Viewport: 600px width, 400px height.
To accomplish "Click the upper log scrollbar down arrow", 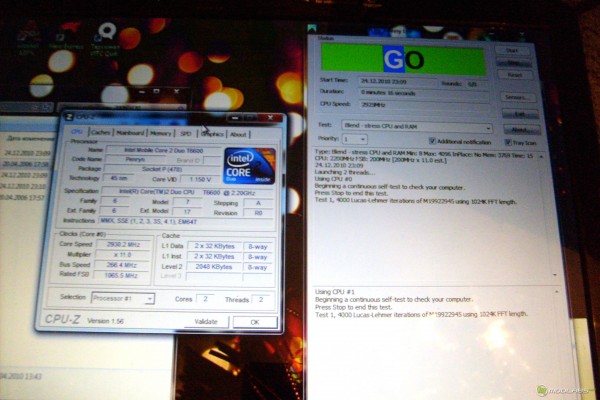I will pyautogui.click(x=555, y=275).
